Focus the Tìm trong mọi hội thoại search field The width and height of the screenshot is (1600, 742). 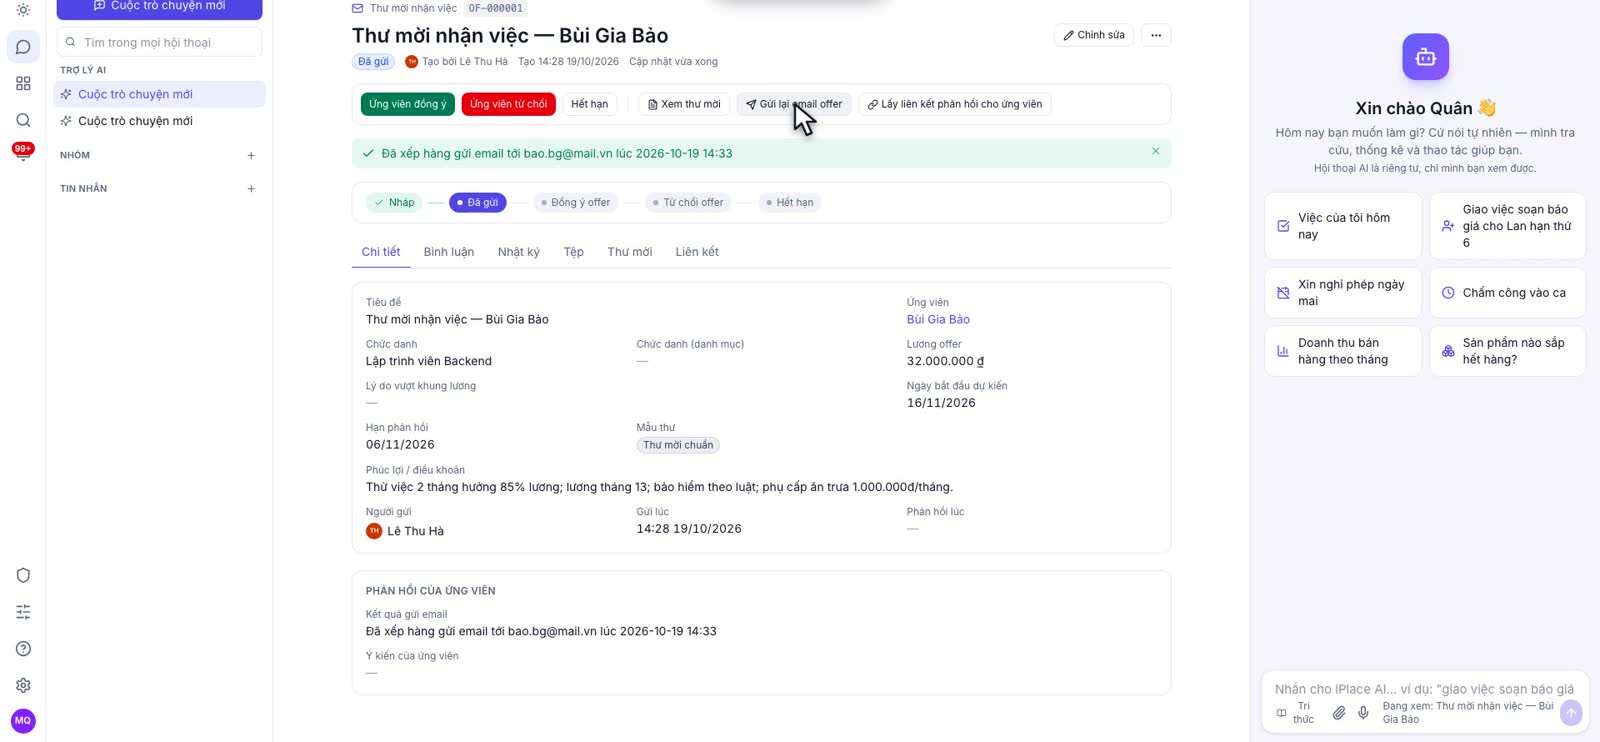[160, 43]
